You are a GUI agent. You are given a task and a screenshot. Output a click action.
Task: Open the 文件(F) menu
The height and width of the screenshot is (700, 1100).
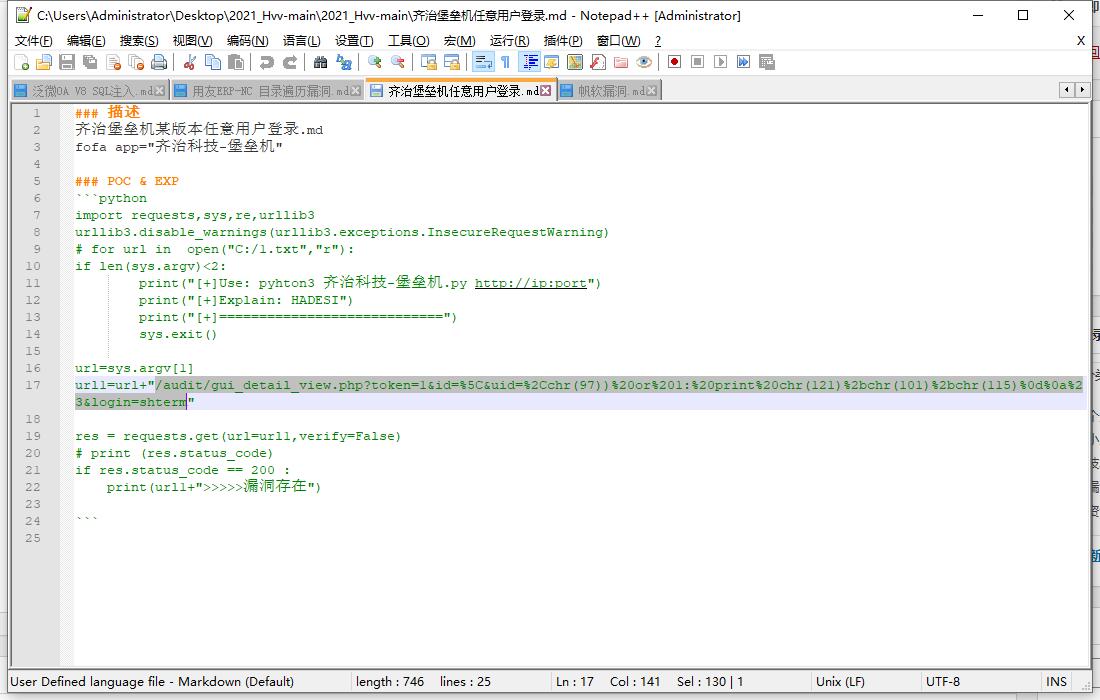34,41
